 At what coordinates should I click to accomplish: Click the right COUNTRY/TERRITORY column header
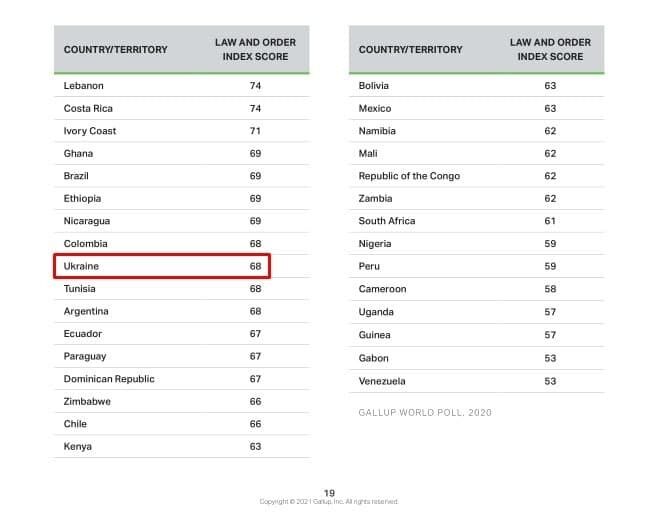[410, 49]
